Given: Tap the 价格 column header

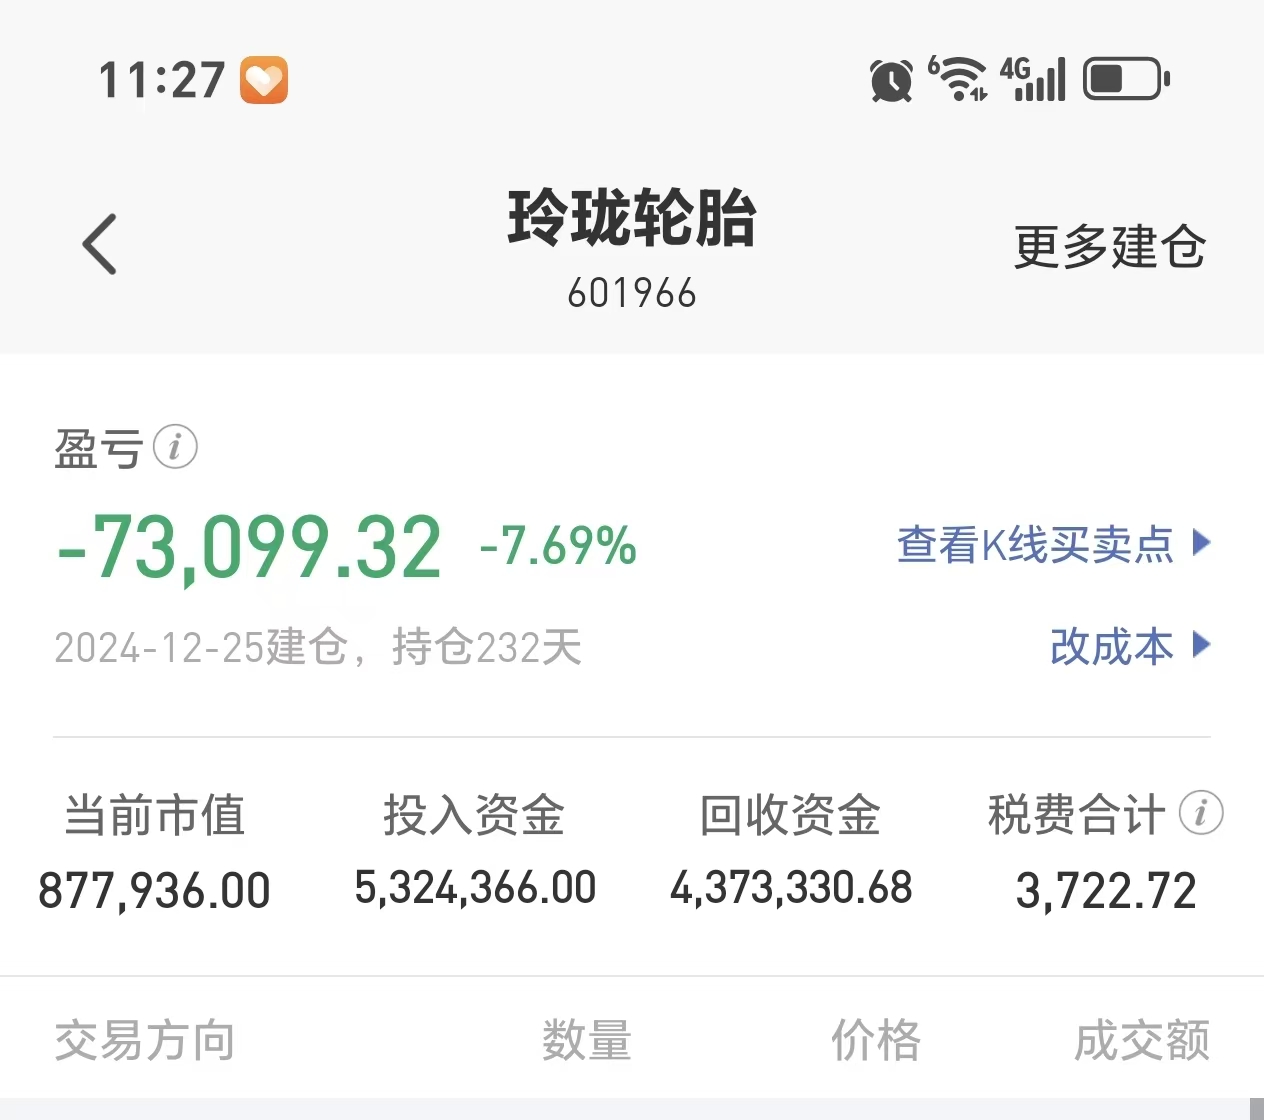Looking at the screenshot, I should (x=876, y=1041).
